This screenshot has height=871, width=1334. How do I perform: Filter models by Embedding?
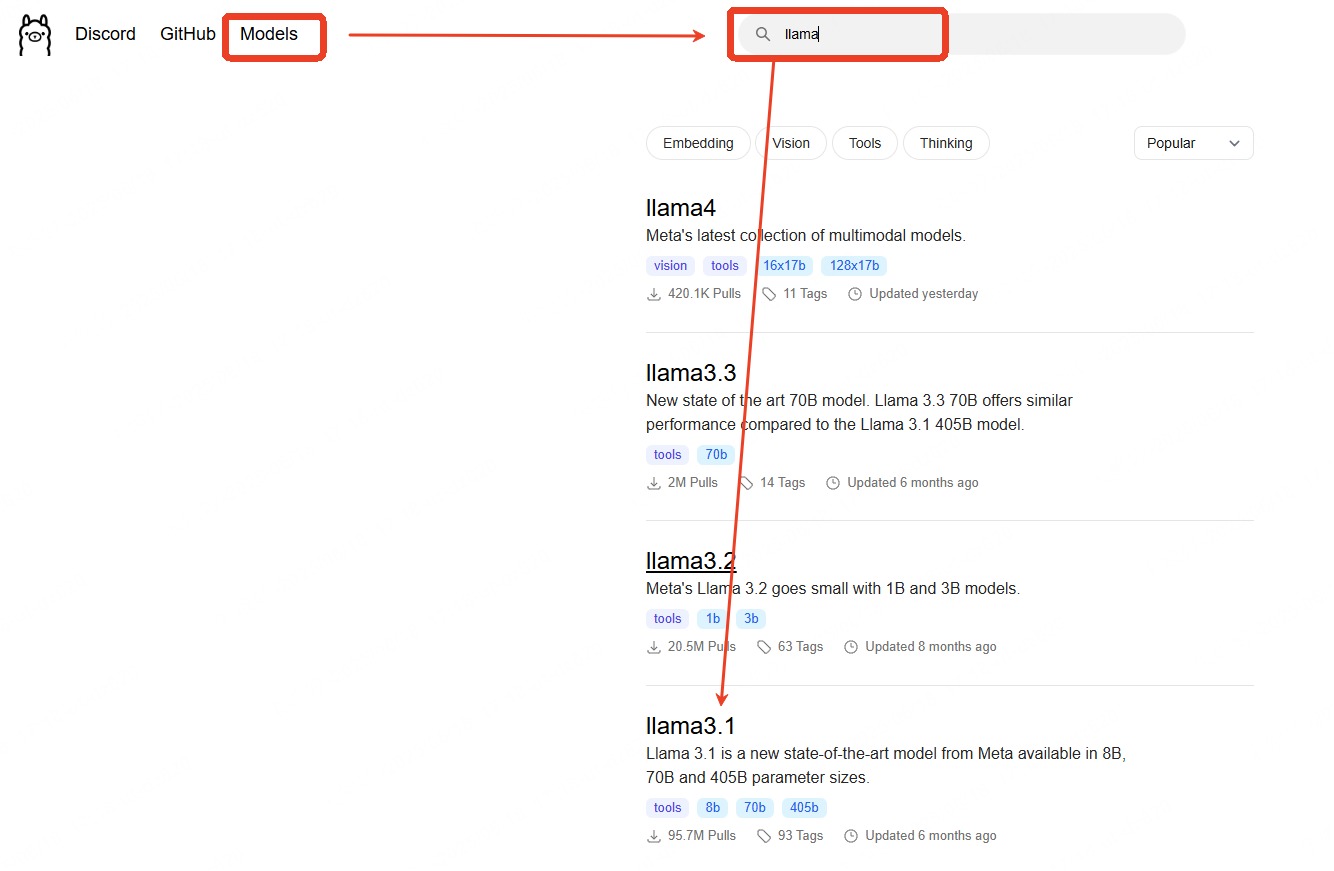tap(698, 143)
